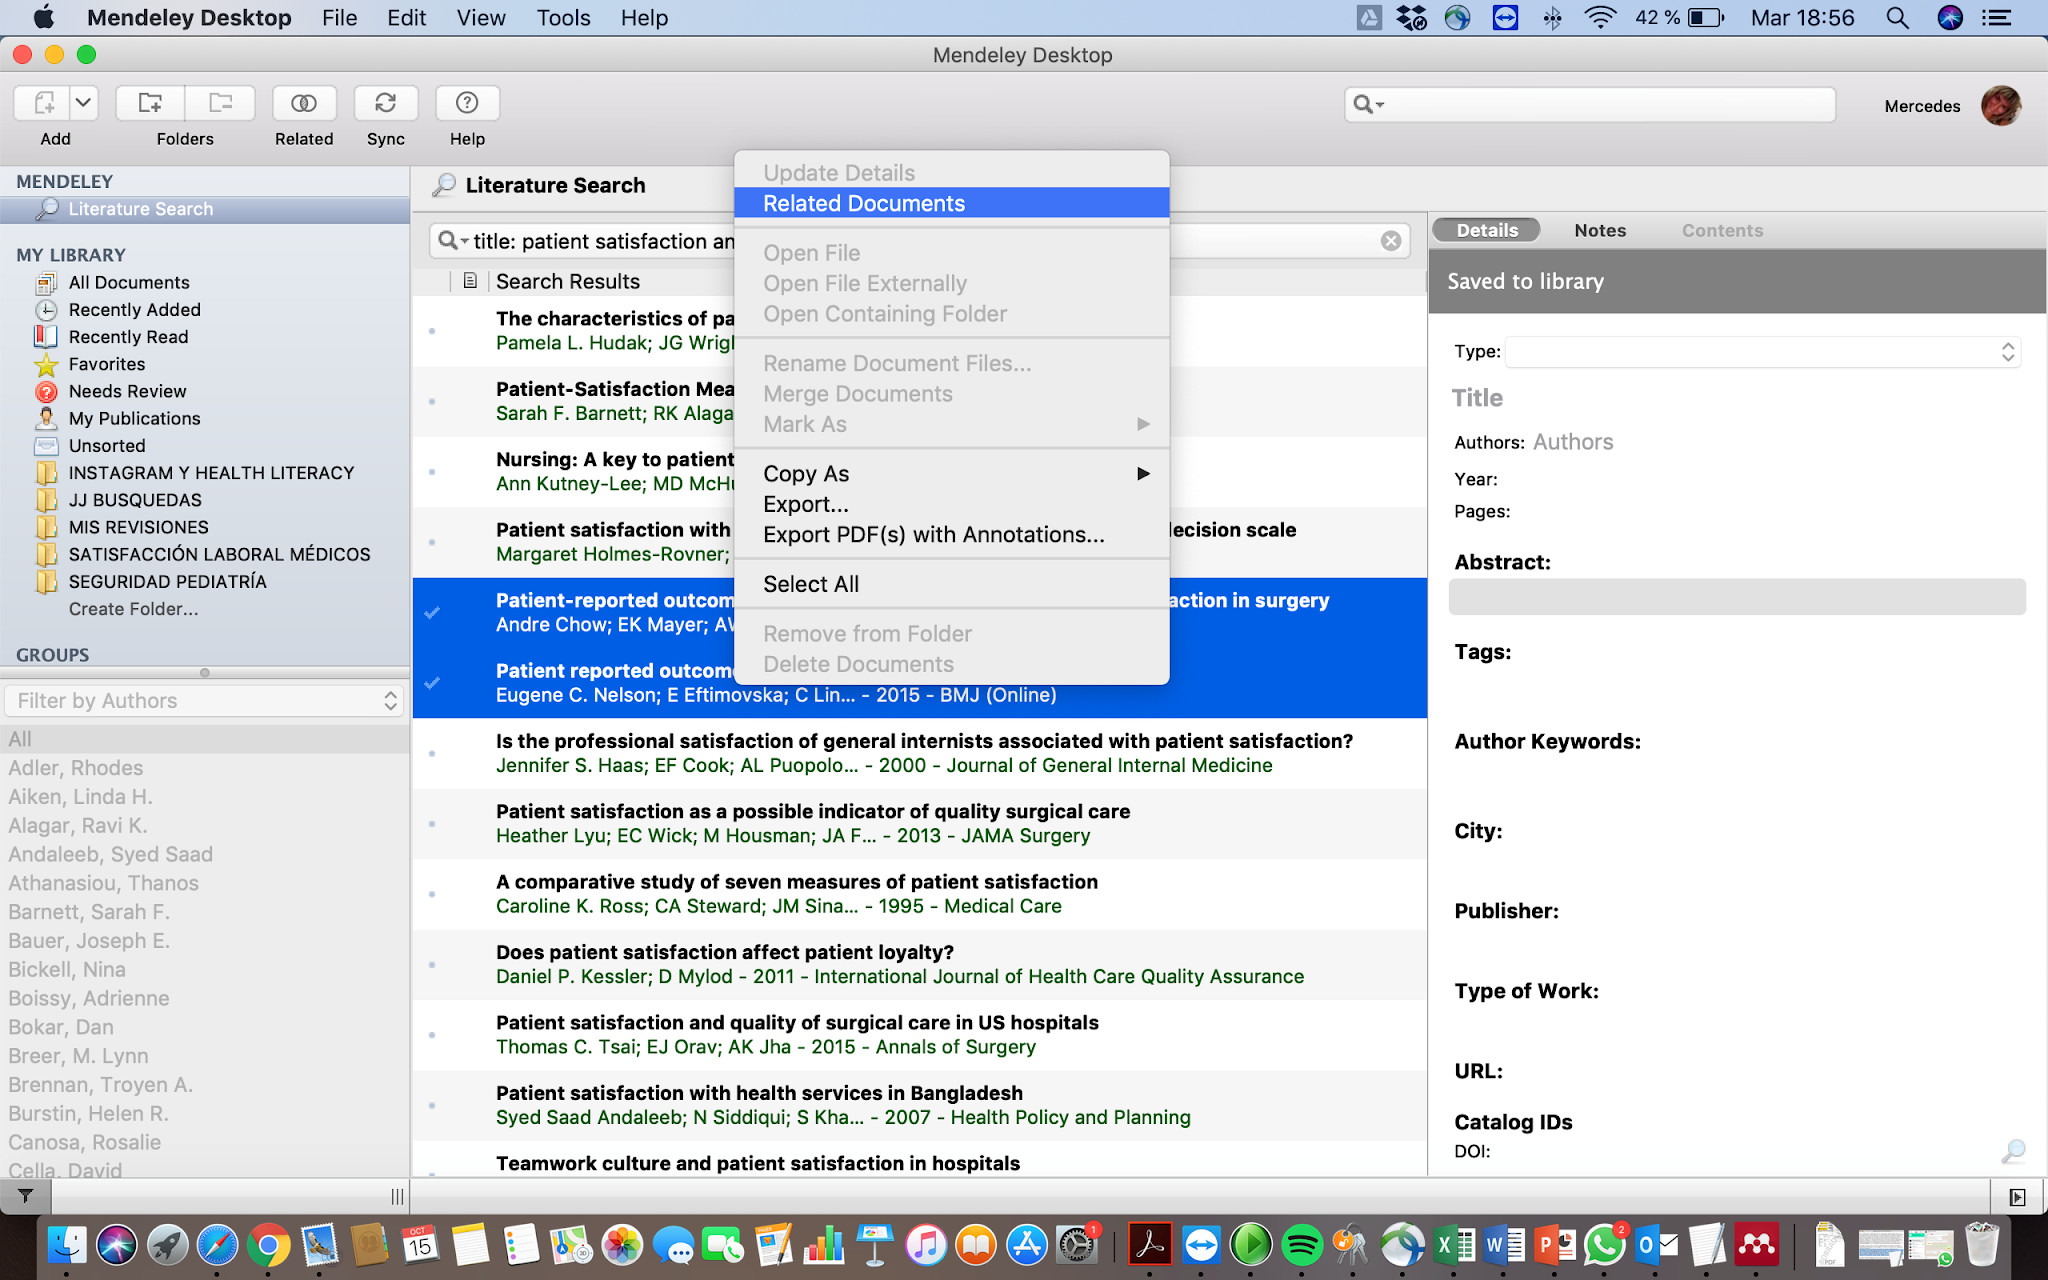Click the create new folder icon
The width and height of the screenshot is (2048, 1280).
150,103
